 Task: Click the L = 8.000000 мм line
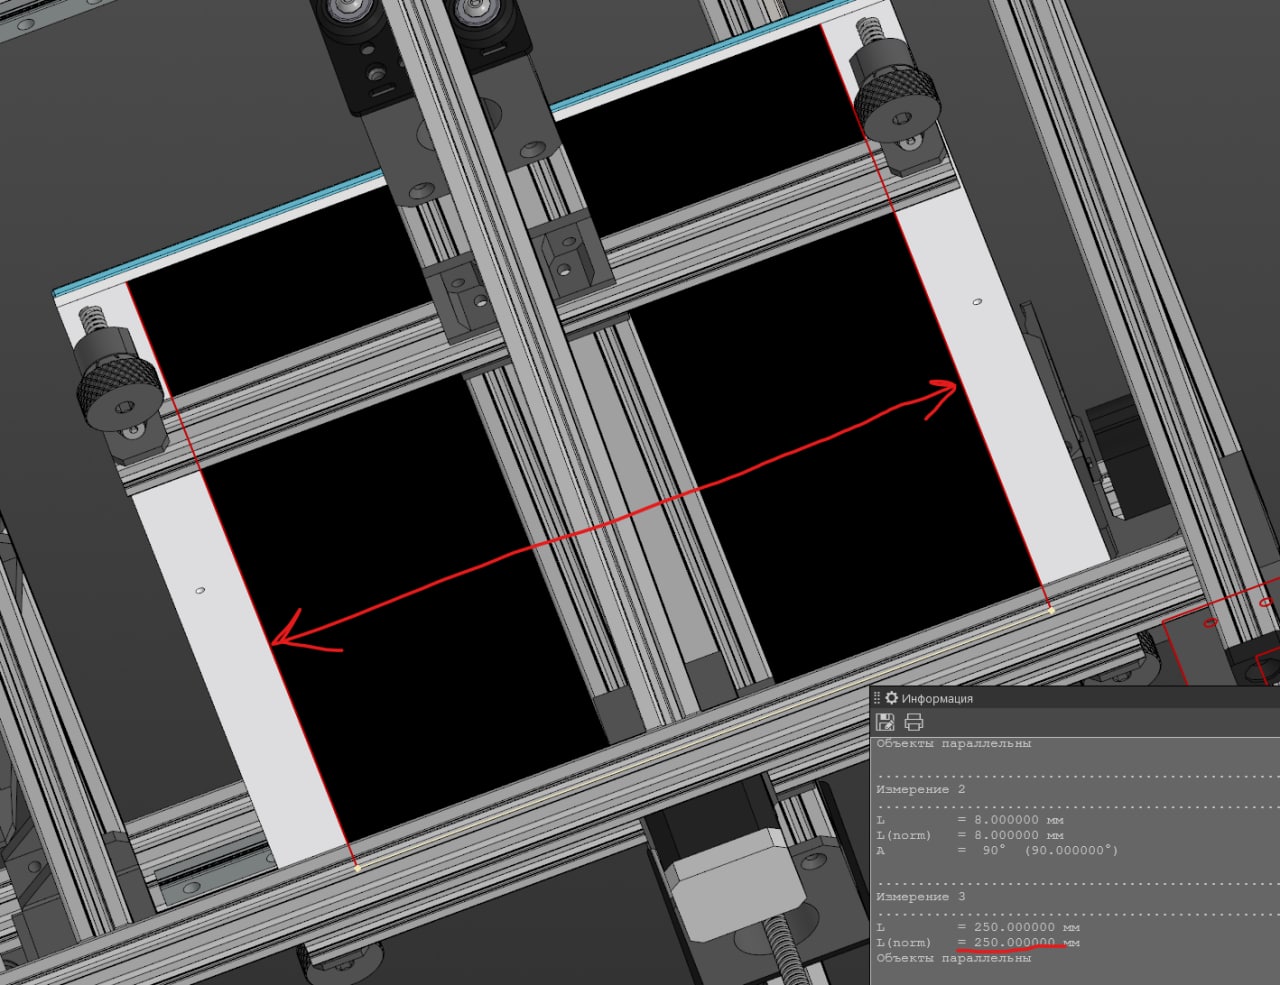click(x=970, y=820)
